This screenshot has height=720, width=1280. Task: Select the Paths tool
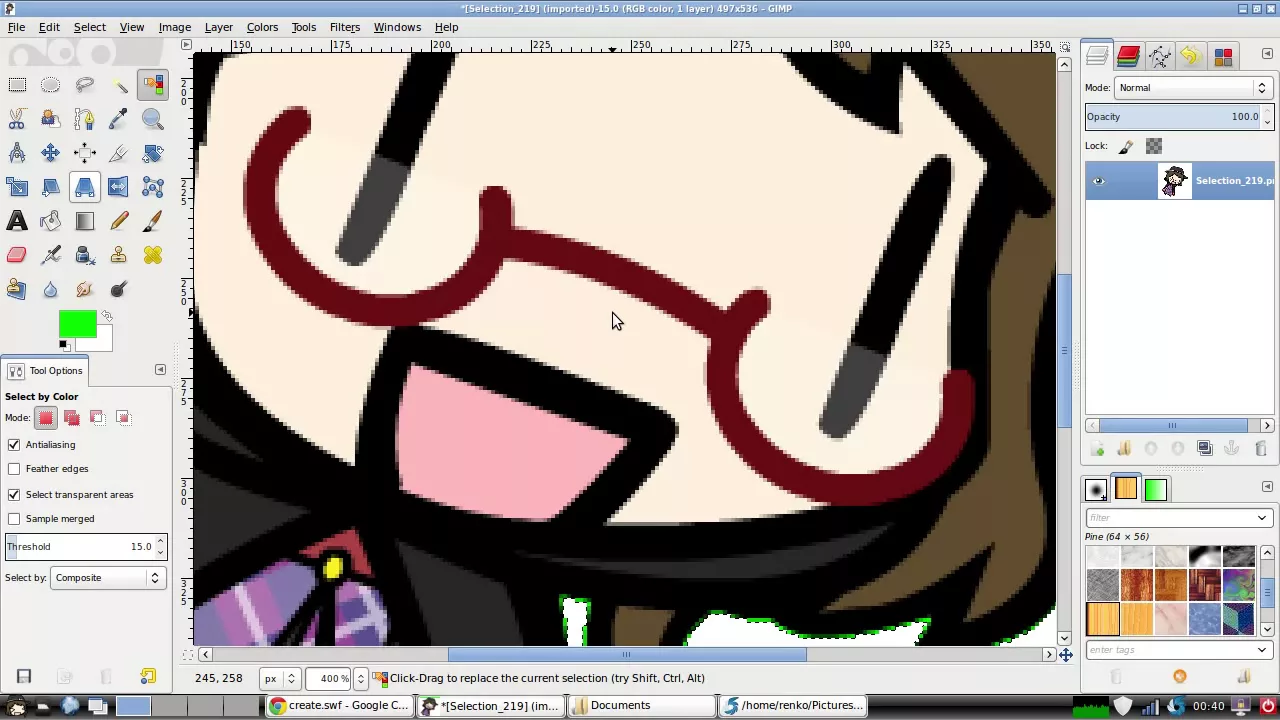(x=85, y=119)
